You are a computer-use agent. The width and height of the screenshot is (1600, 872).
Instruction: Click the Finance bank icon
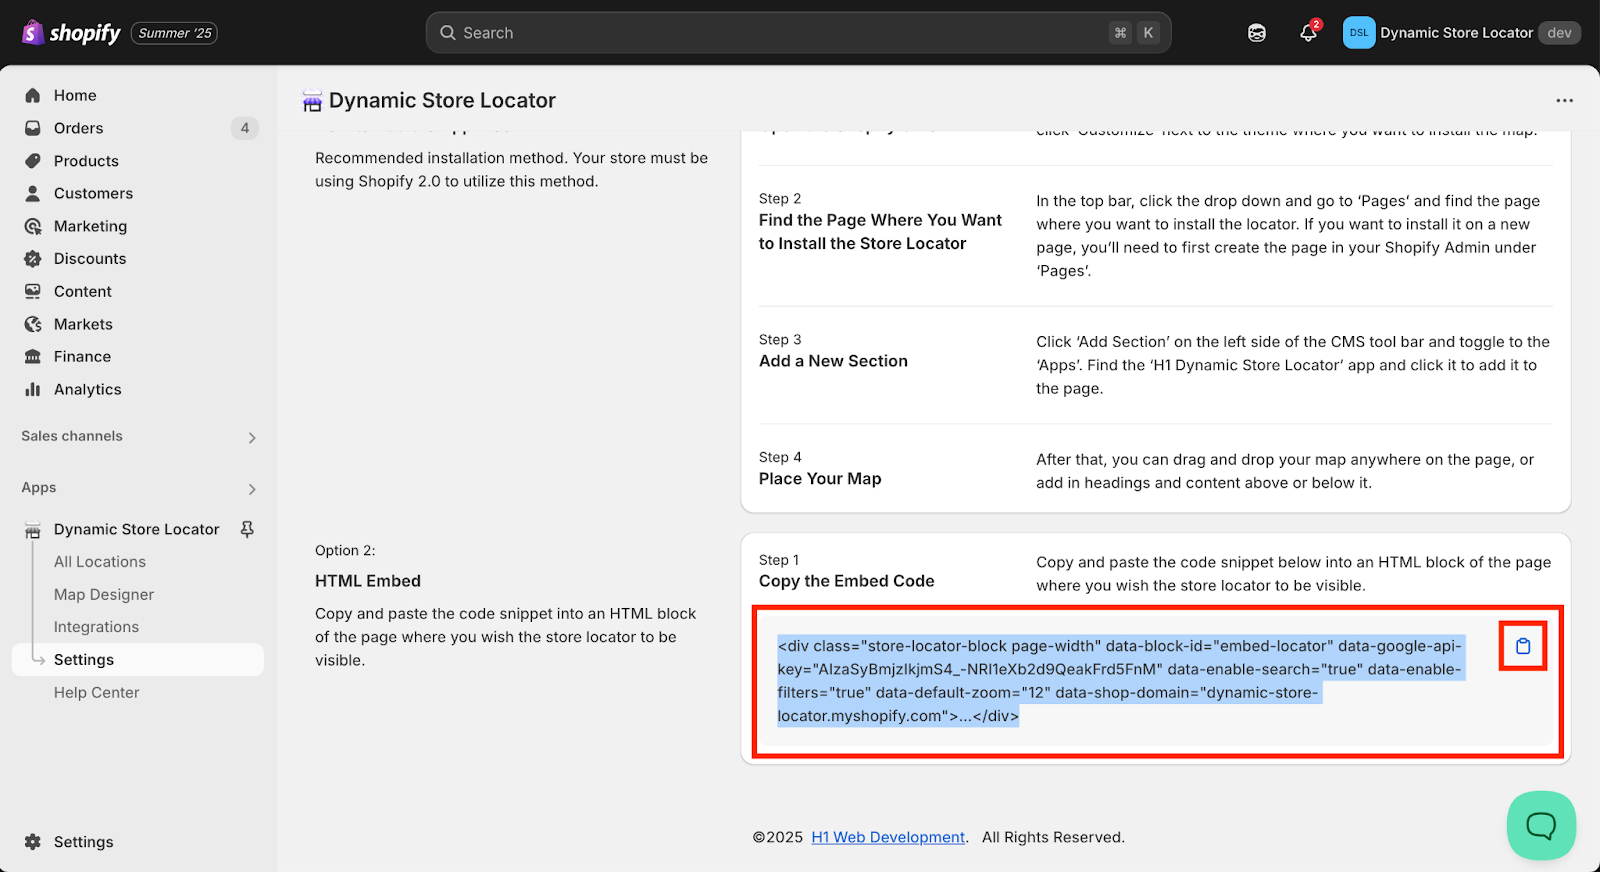(33, 356)
